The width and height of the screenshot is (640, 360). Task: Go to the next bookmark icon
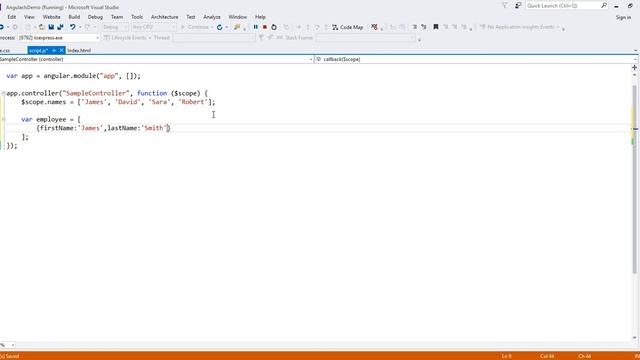[x=454, y=27]
